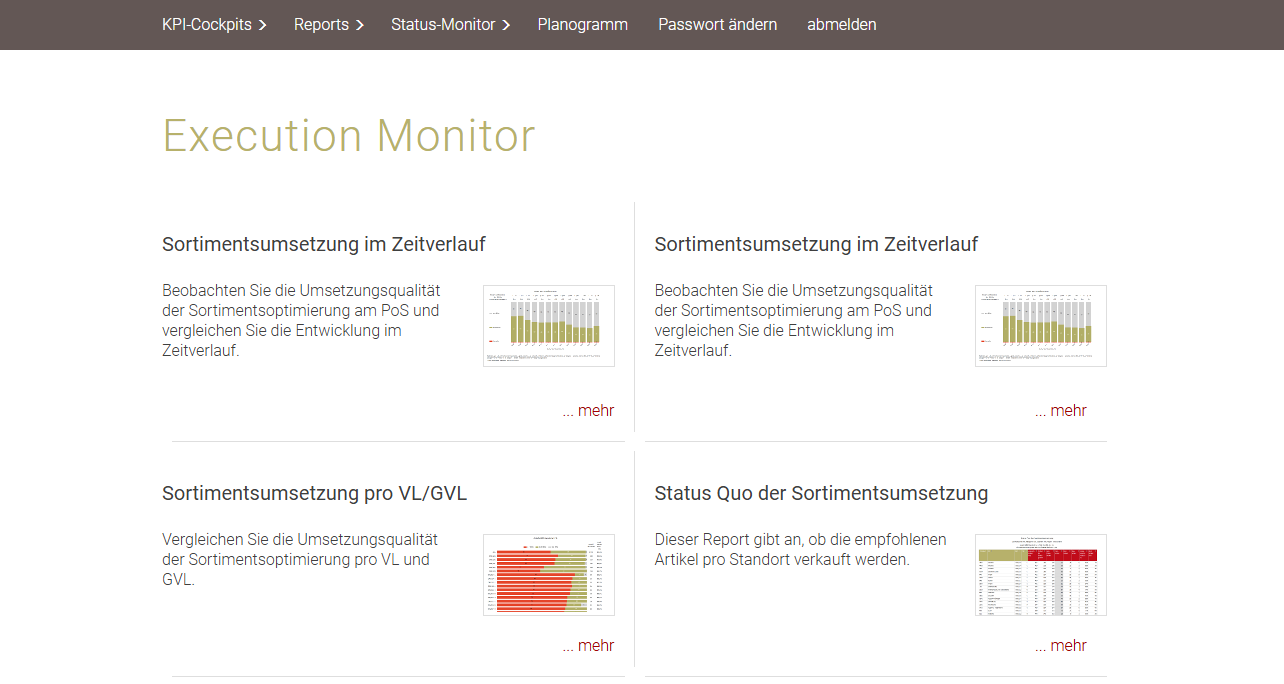
Task: Open the KPI-Cockpits menu label
Action: [x=207, y=25]
